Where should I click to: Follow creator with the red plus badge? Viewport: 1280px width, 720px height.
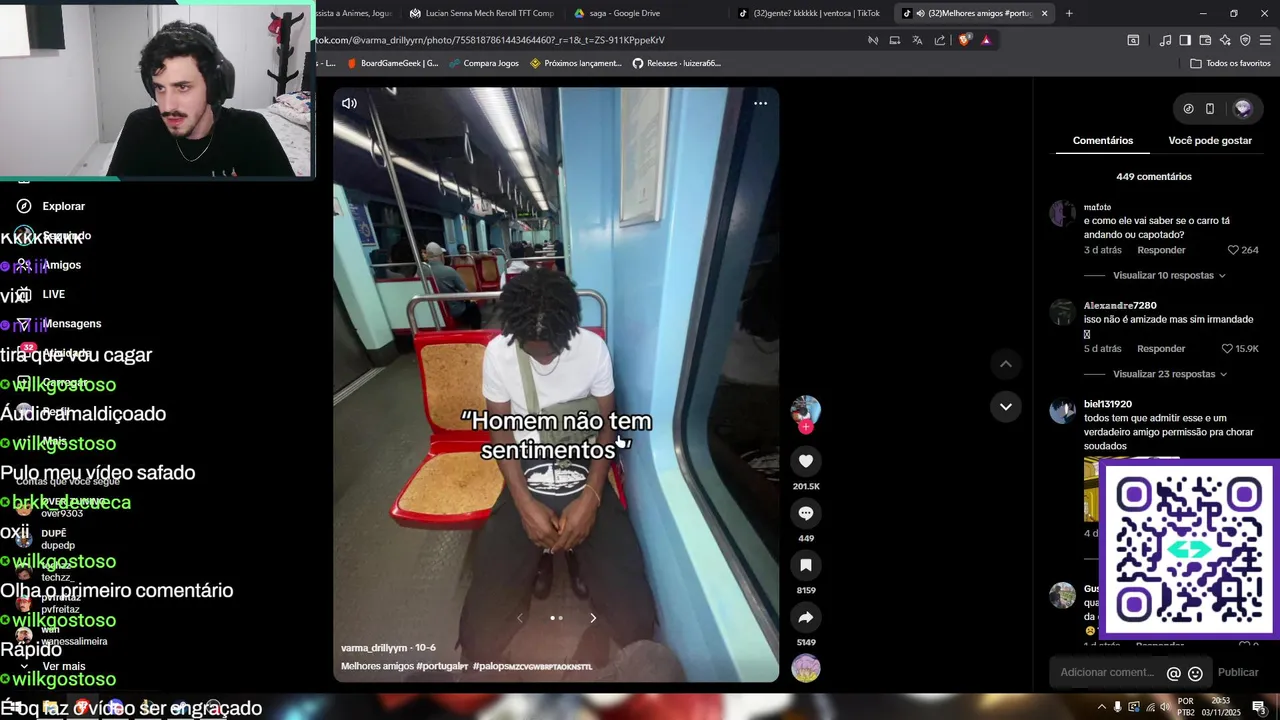[x=806, y=427]
